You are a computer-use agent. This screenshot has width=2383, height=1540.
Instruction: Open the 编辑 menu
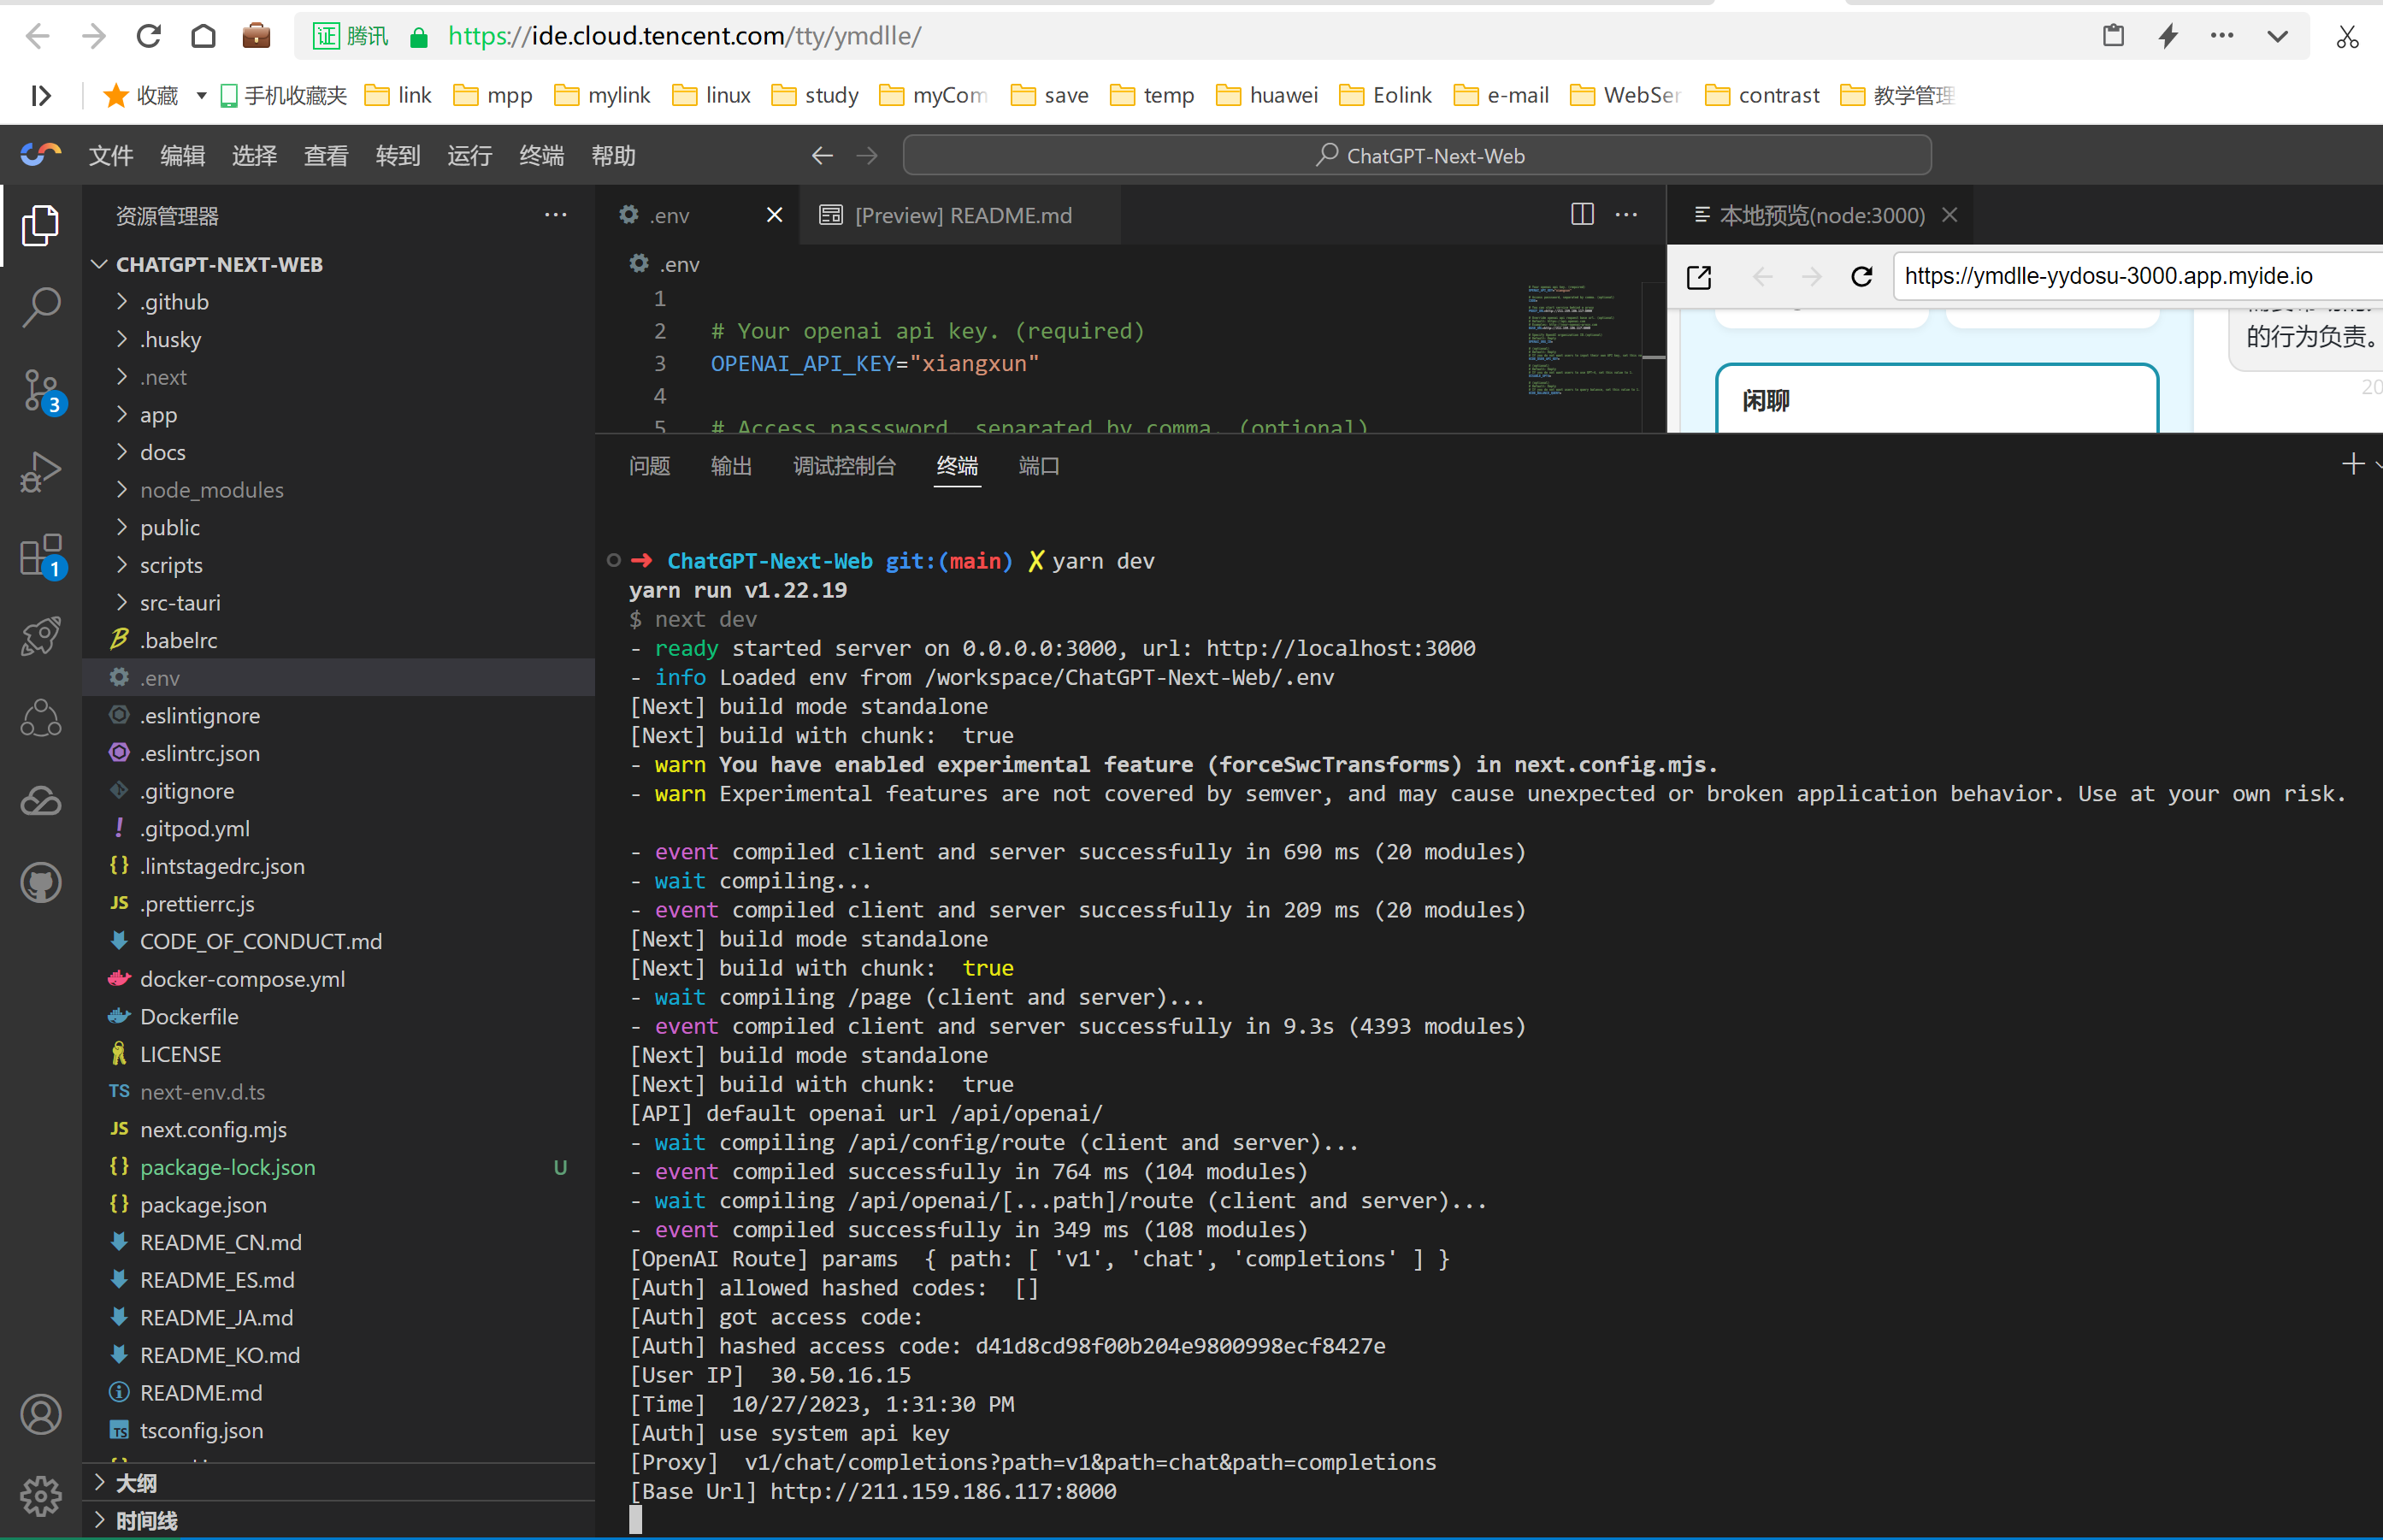pos(182,156)
